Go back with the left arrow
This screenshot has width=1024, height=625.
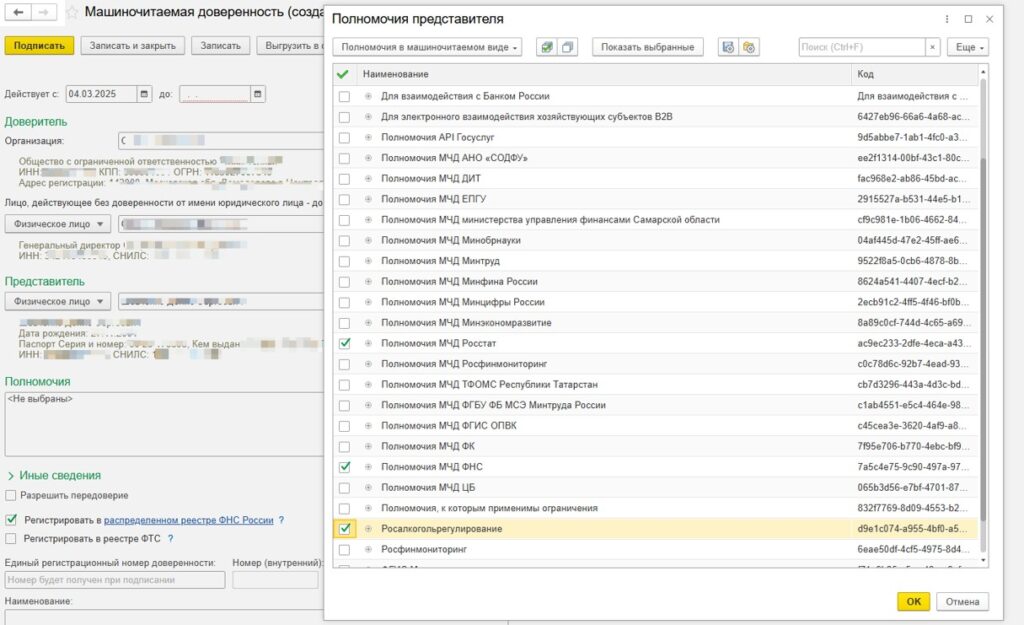(18, 12)
